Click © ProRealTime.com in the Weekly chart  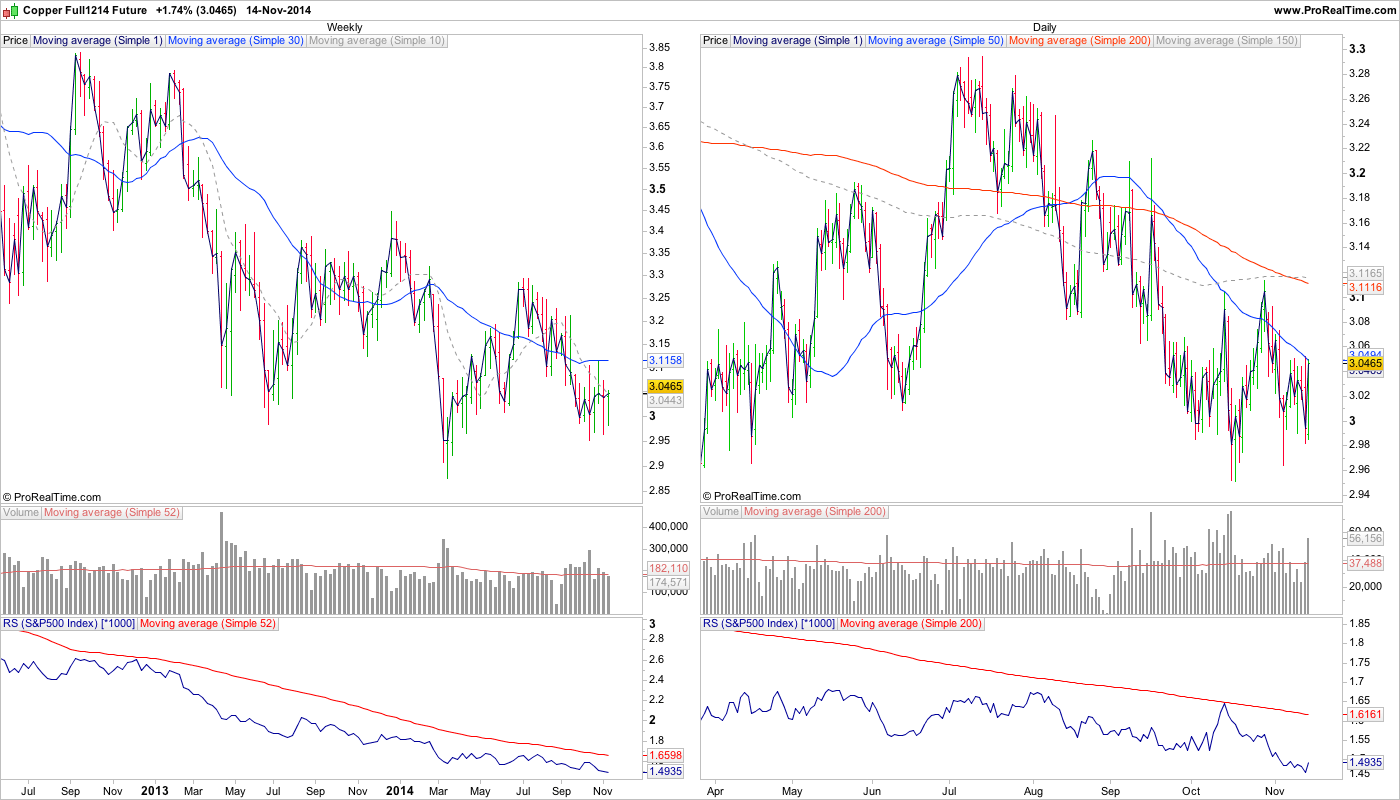52,496
